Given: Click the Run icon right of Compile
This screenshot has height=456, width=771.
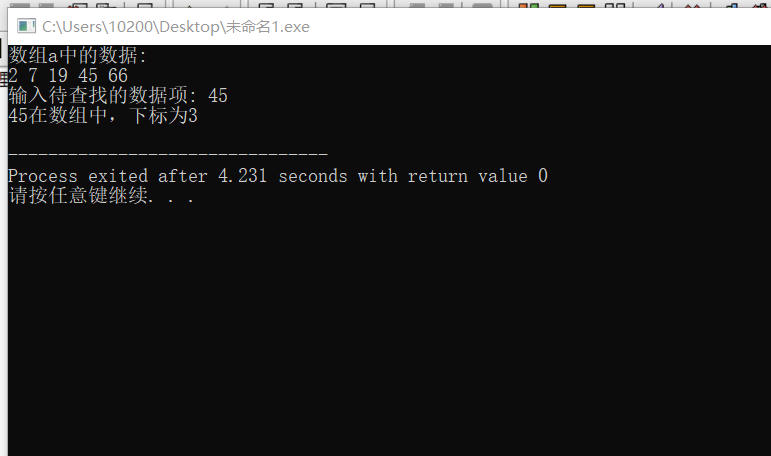Looking at the screenshot, I should coord(557,5).
